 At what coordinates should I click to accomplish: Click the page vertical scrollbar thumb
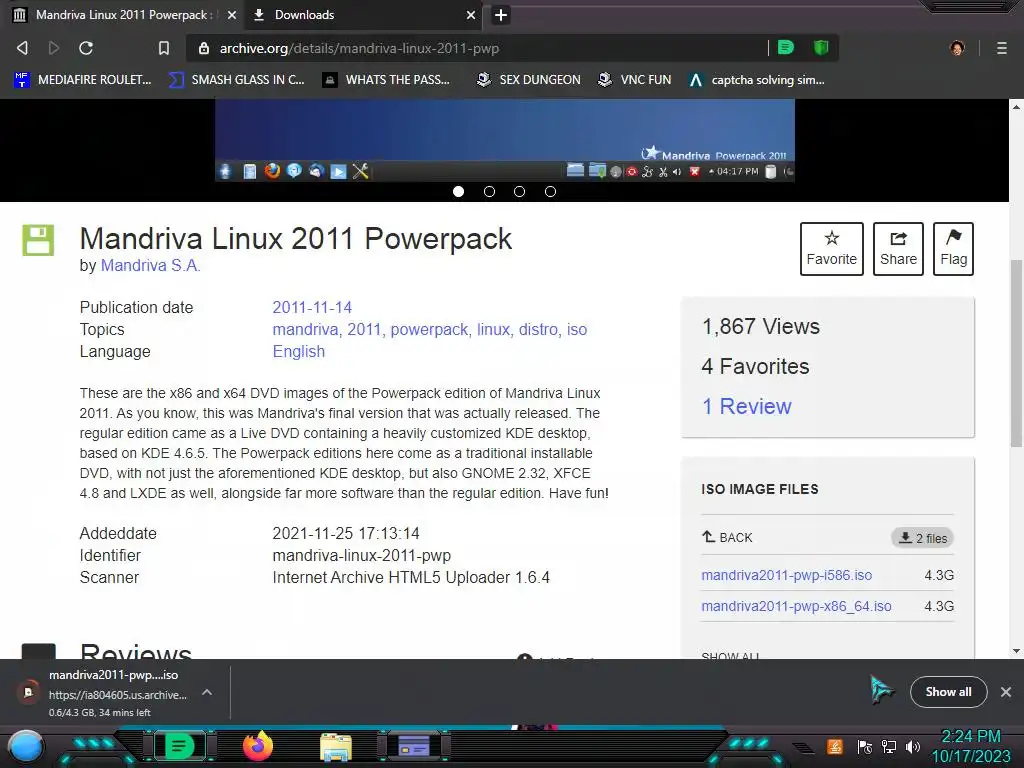tap(1016, 353)
